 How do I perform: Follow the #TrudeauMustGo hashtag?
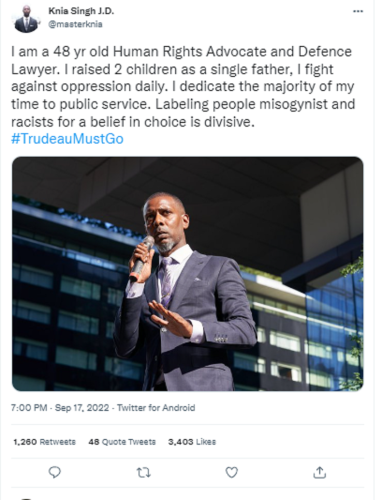(x=67, y=139)
